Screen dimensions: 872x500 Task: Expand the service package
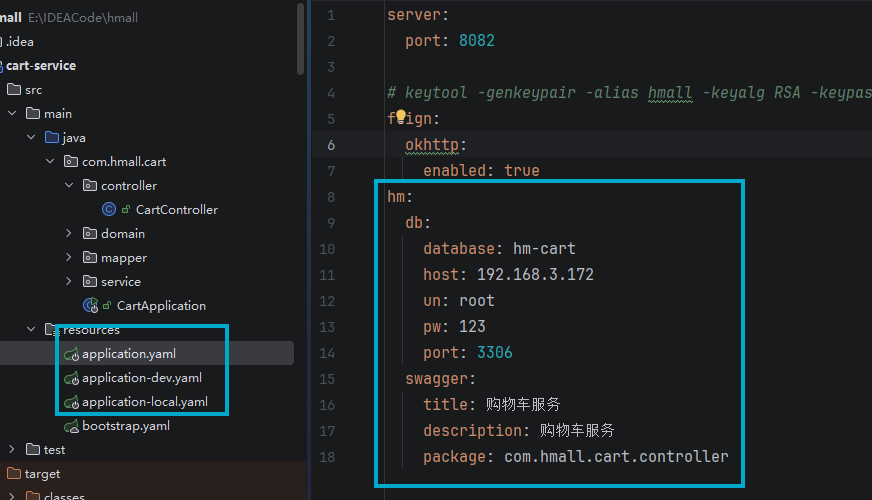(69, 281)
